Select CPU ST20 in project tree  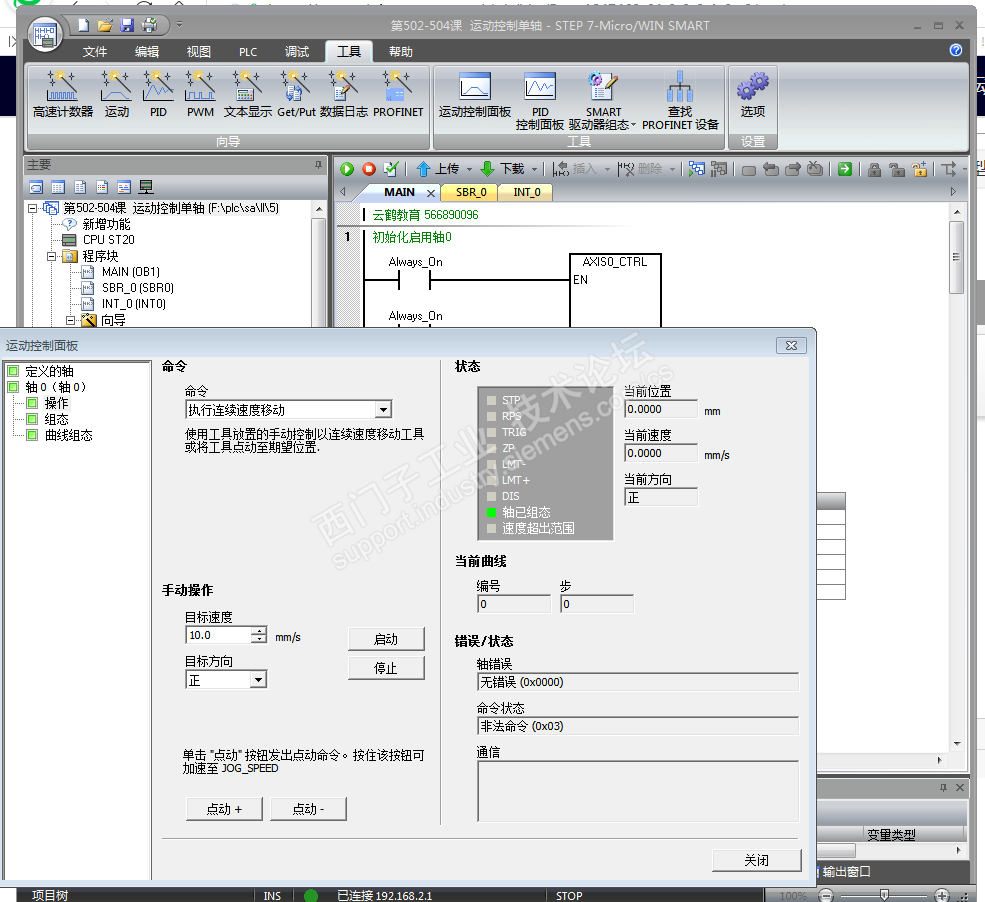click(x=109, y=240)
